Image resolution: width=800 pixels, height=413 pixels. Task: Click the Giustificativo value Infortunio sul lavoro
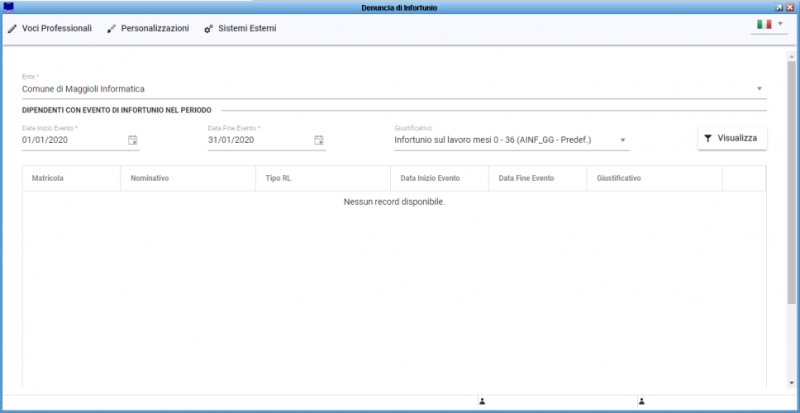point(492,140)
